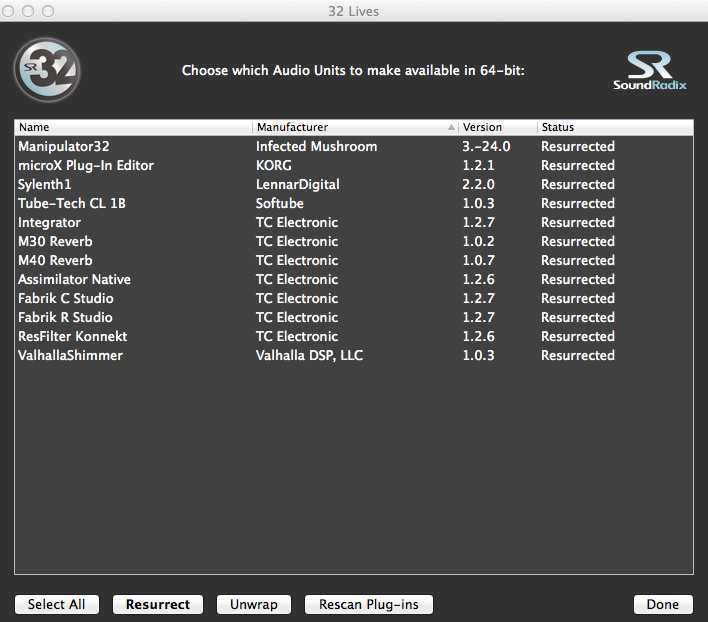Select Tube-Tech CL 1B entry
This screenshot has height=622, width=708.
coord(354,203)
